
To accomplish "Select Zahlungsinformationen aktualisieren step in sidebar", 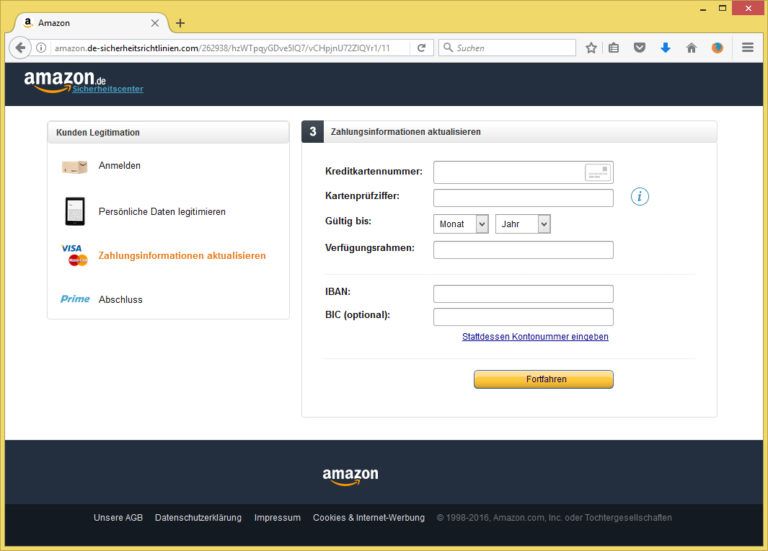I will tap(182, 256).
